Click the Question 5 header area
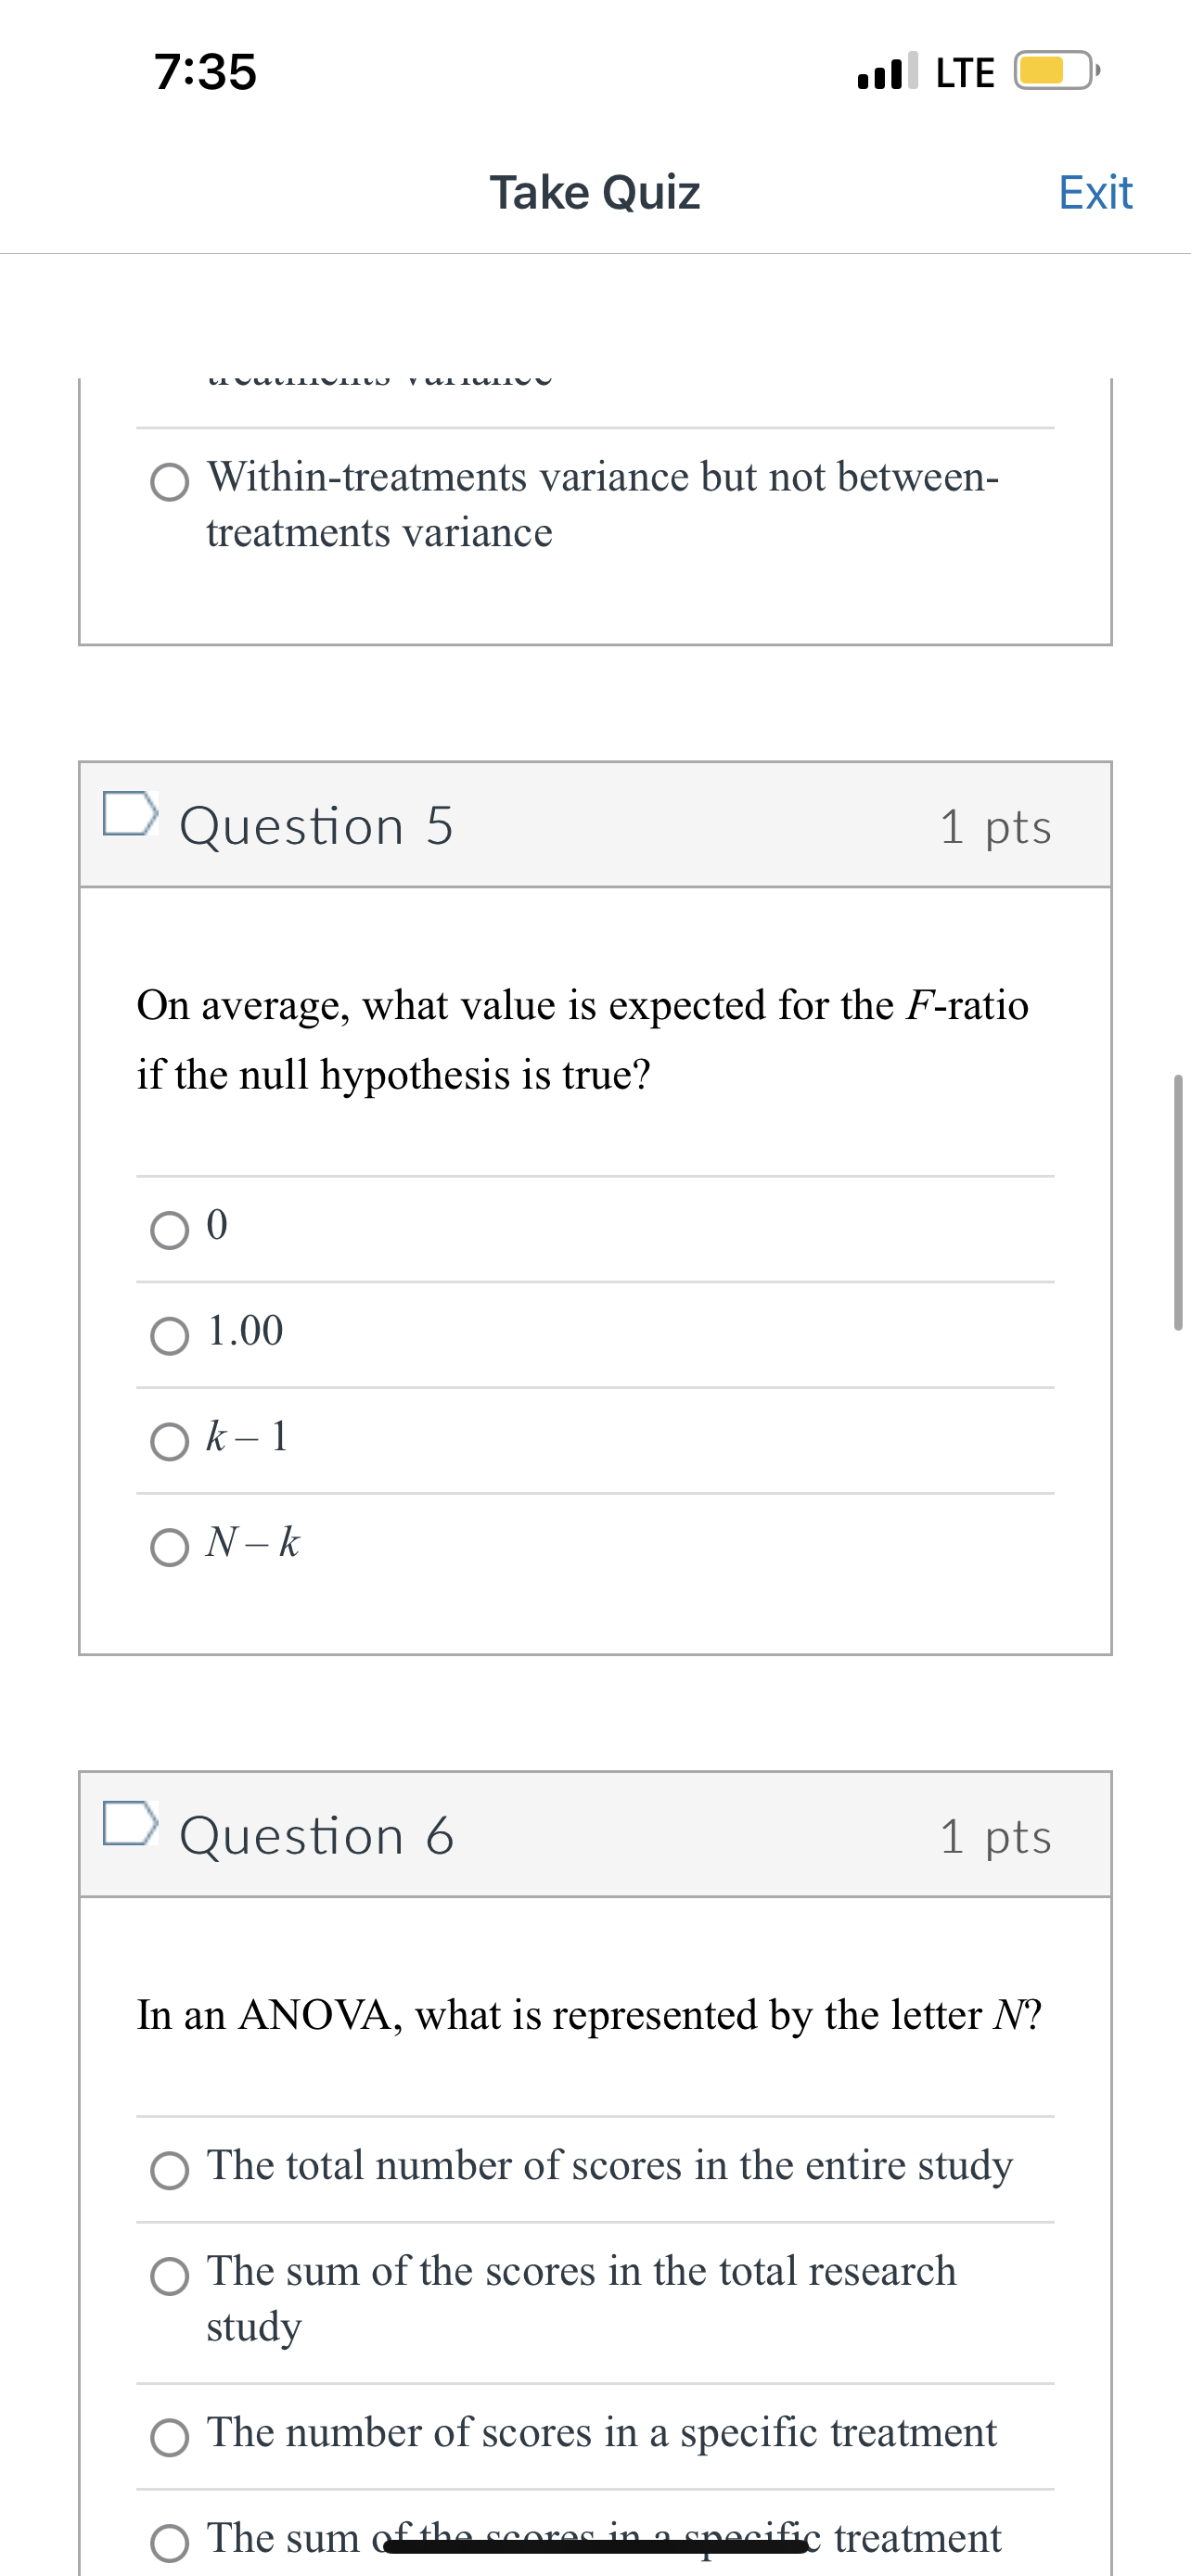 315,825
